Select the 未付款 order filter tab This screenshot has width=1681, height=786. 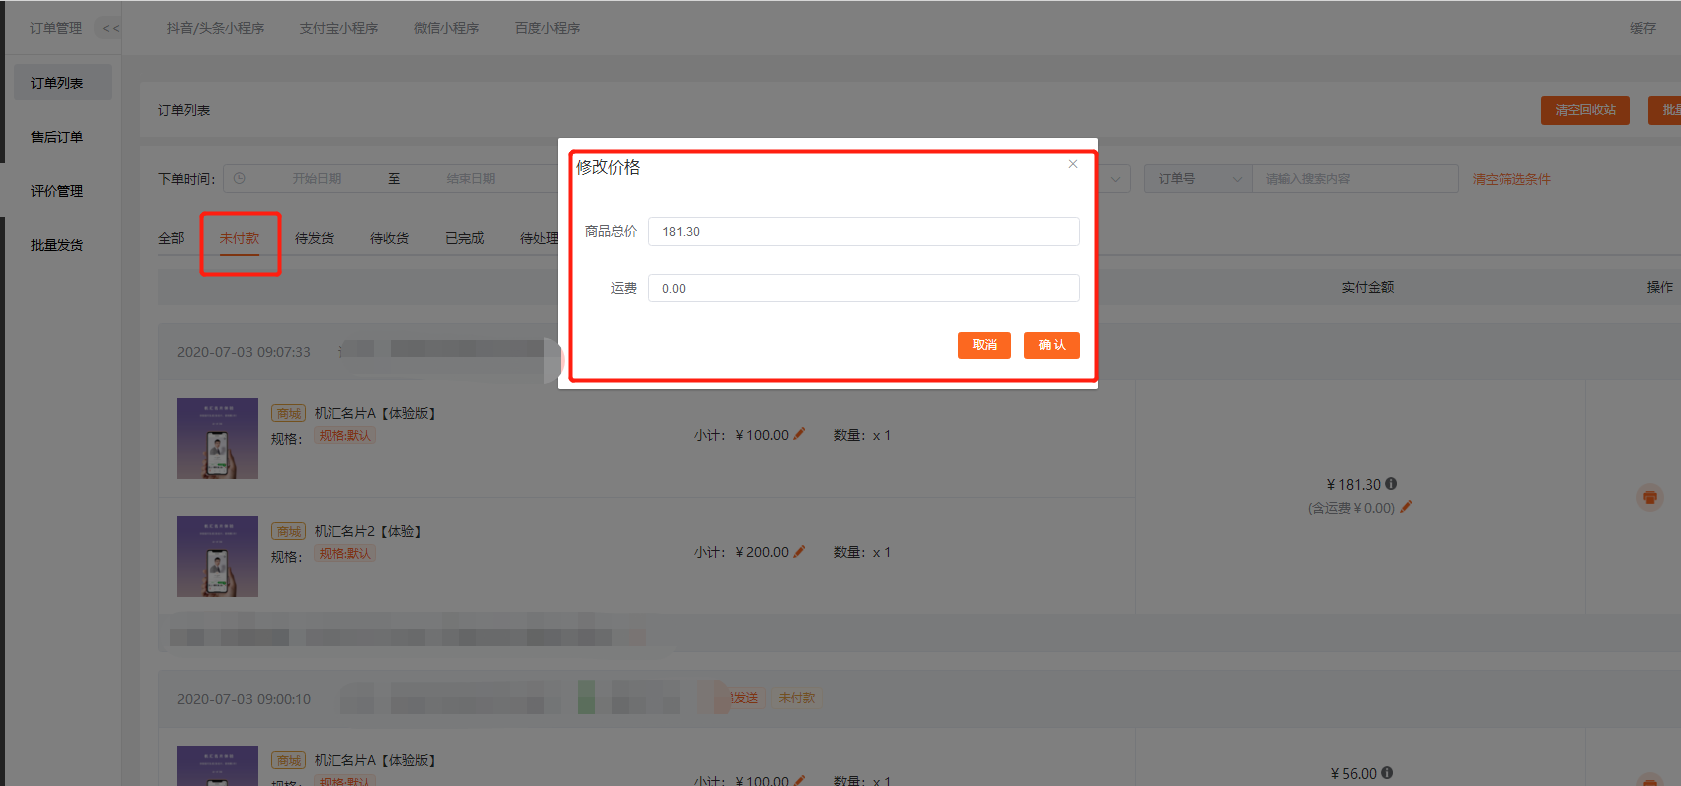[x=239, y=238]
